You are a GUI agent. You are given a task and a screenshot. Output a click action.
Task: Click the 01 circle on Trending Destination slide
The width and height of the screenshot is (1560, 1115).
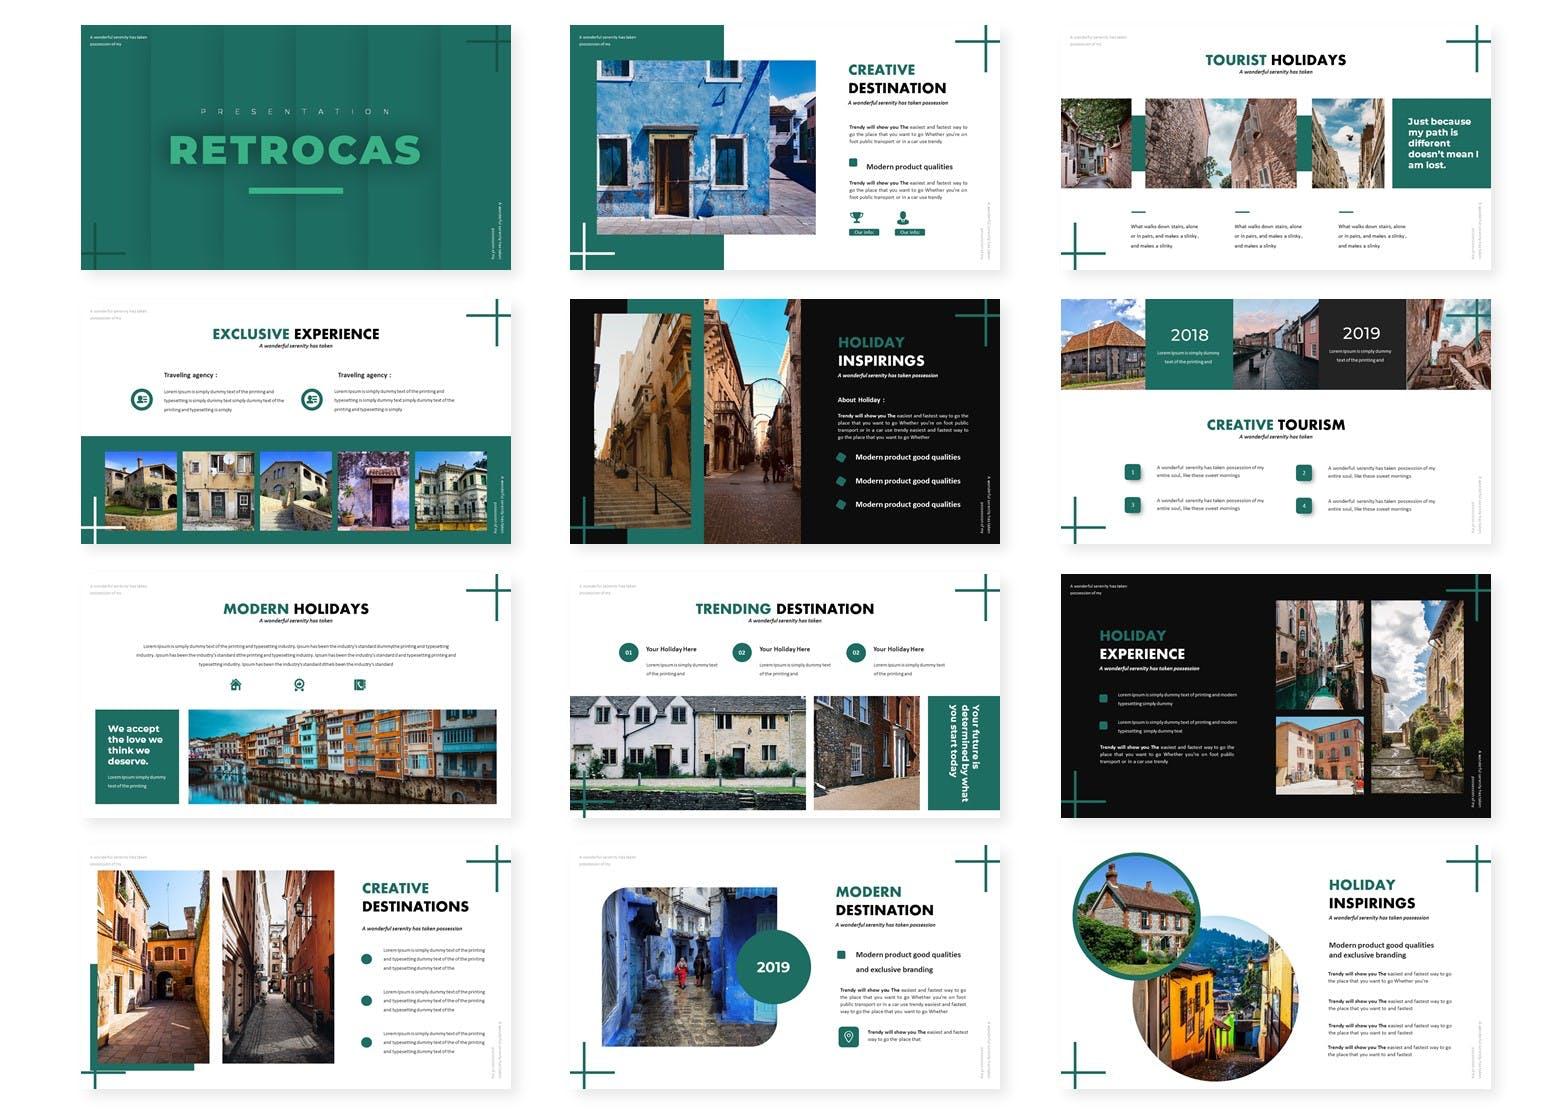pyautogui.click(x=628, y=652)
